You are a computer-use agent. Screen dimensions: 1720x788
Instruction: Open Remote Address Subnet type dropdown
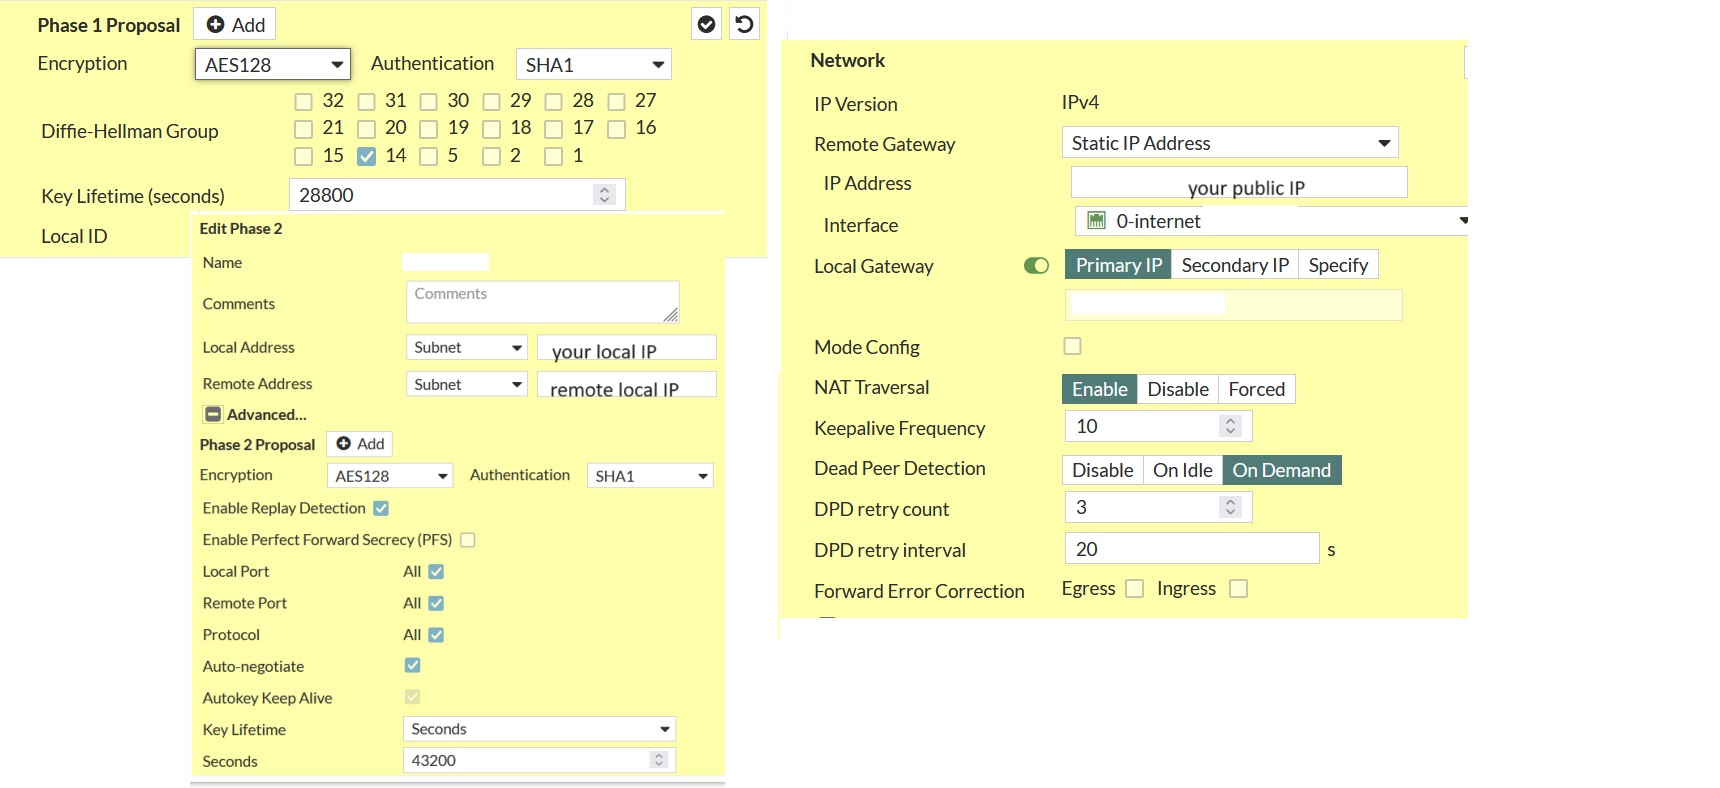tap(466, 385)
